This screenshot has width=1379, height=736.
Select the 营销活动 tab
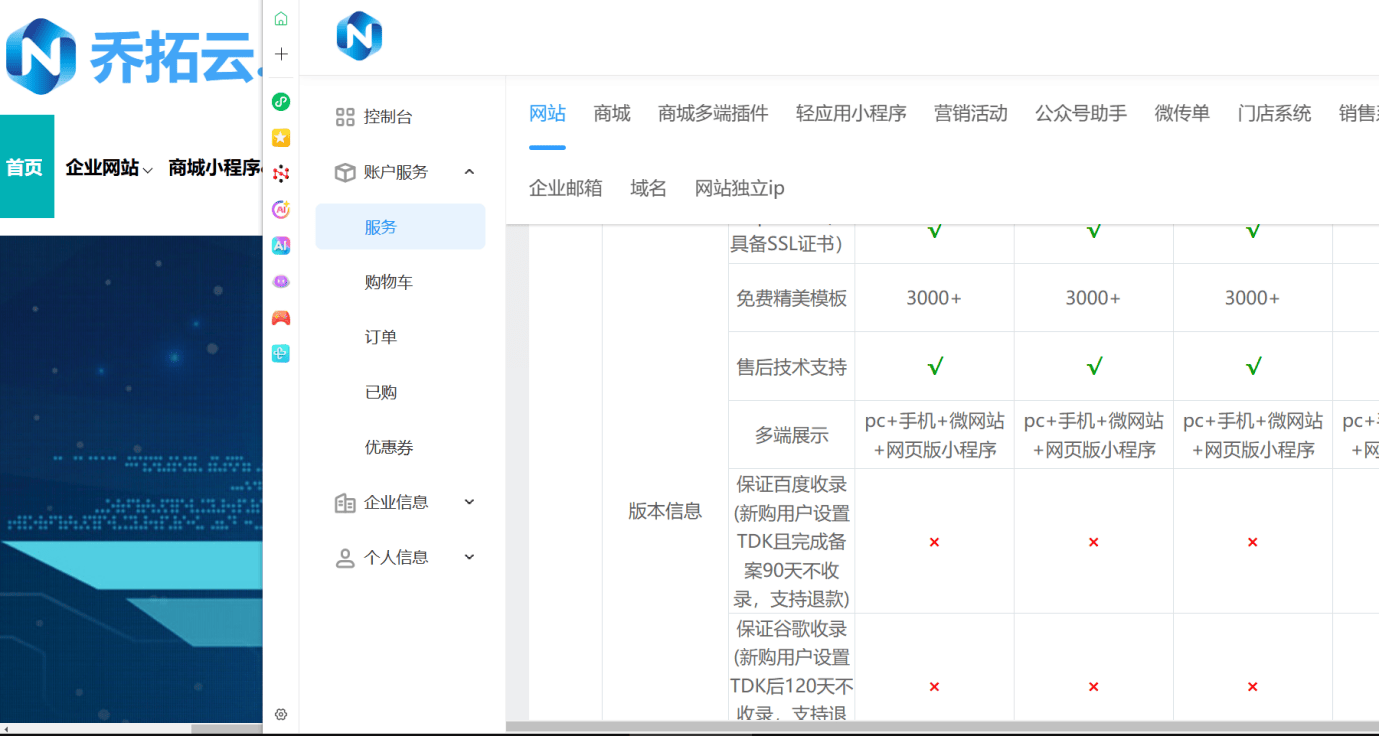tap(970, 113)
